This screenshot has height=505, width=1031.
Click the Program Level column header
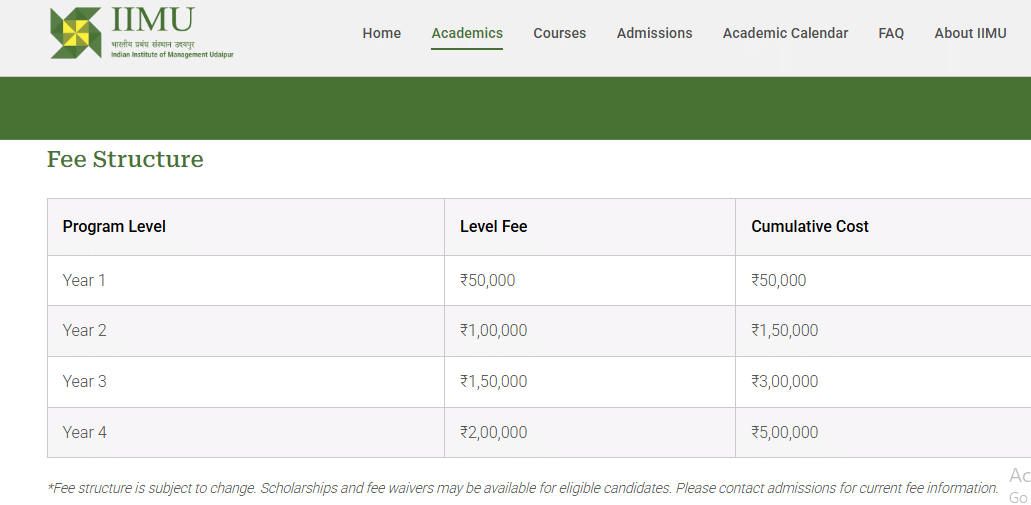(x=114, y=227)
